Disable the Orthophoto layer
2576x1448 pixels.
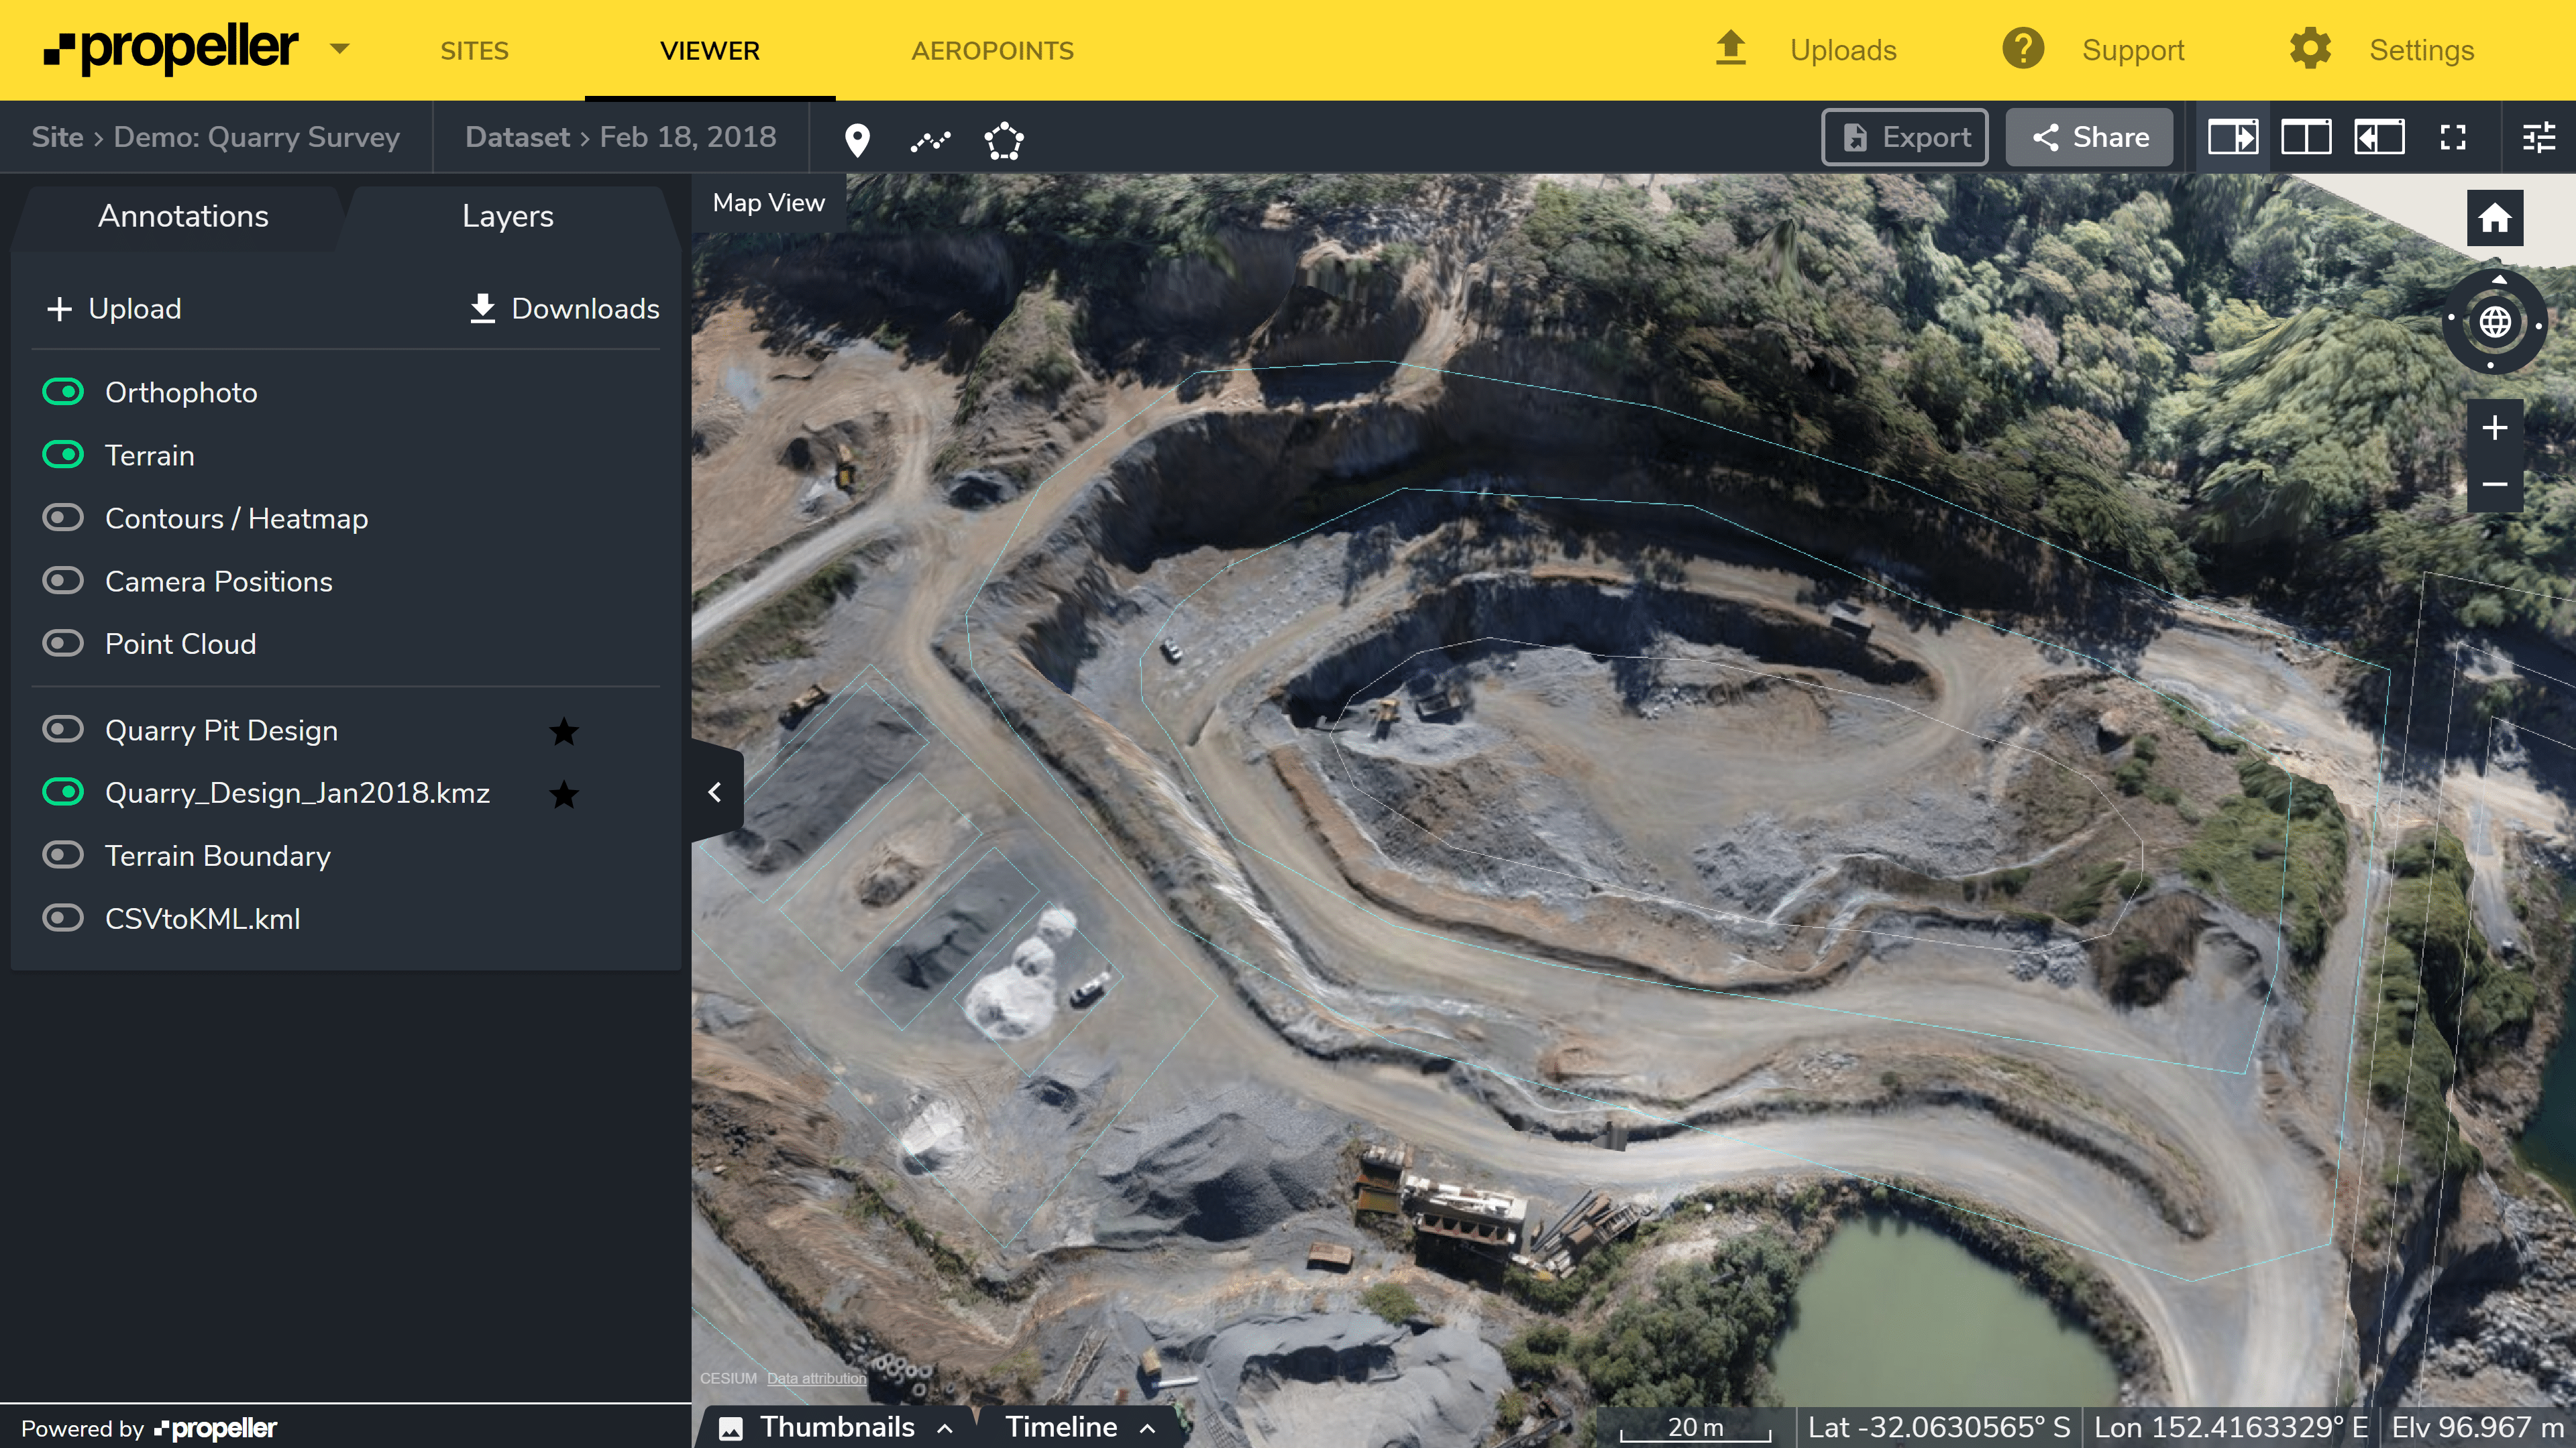pos(64,391)
